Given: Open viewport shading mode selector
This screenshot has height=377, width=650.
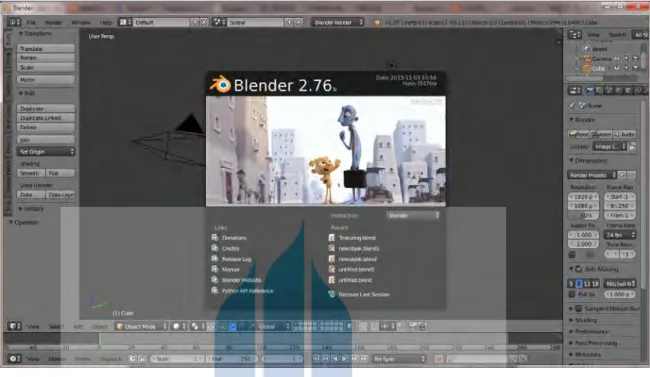Looking at the screenshot, I should pyautogui.click(x=179, y=326).
